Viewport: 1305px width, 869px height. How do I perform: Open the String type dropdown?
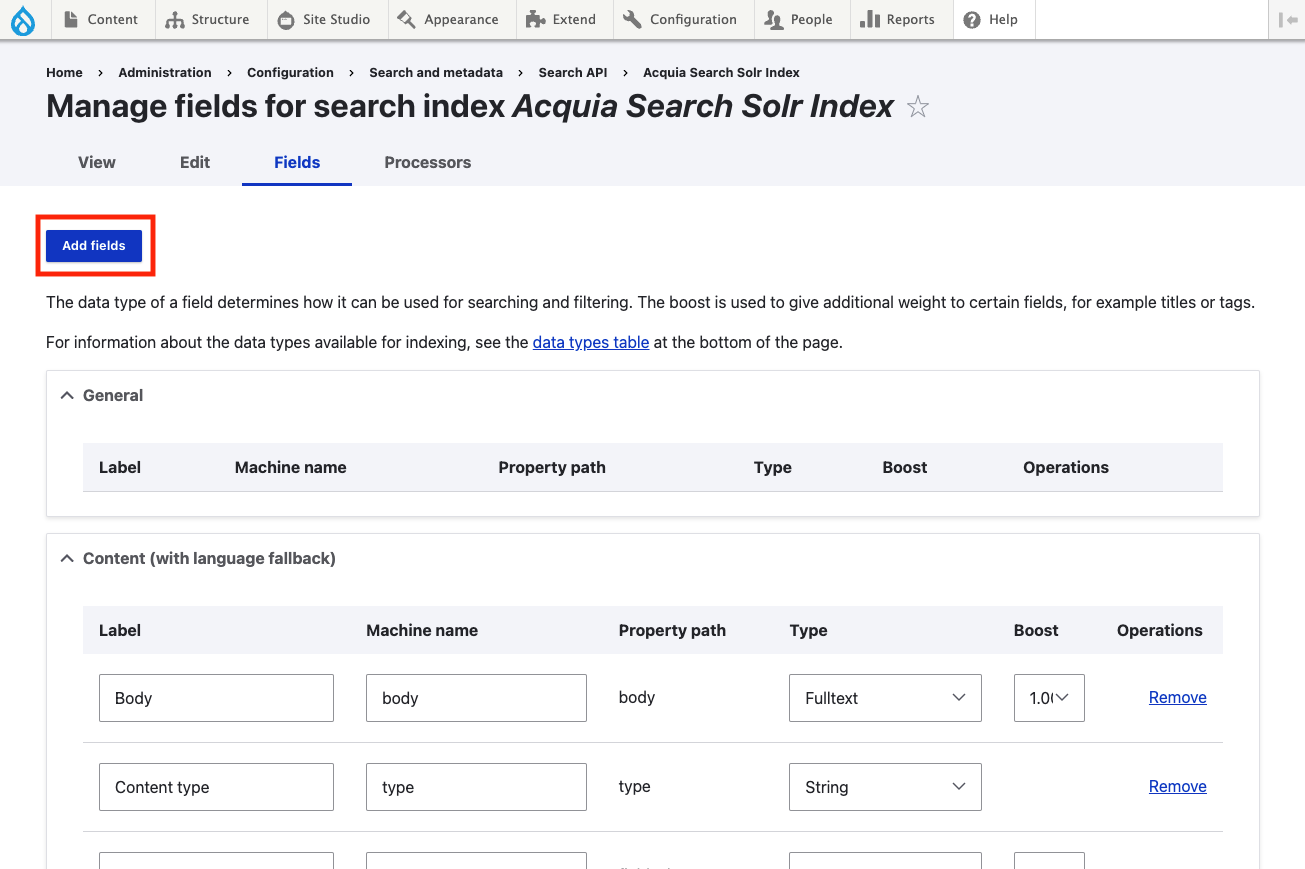pos(885,787)
